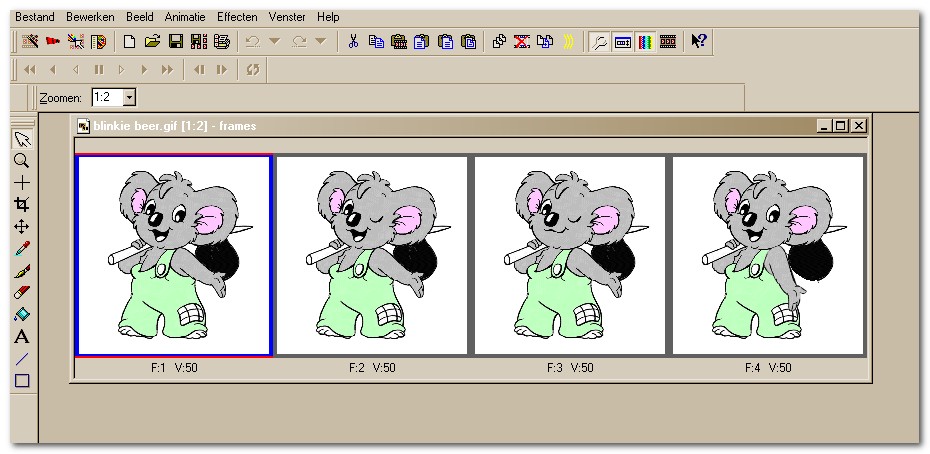
Task: Select the Mover four-arrow tool
Action: [22, 227]
